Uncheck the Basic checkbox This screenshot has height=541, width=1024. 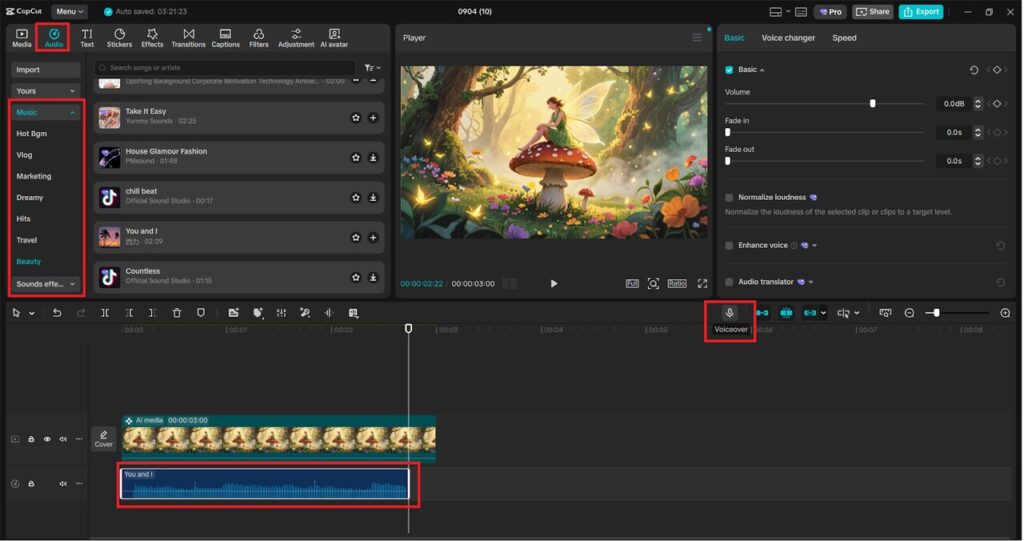[729, 70]
